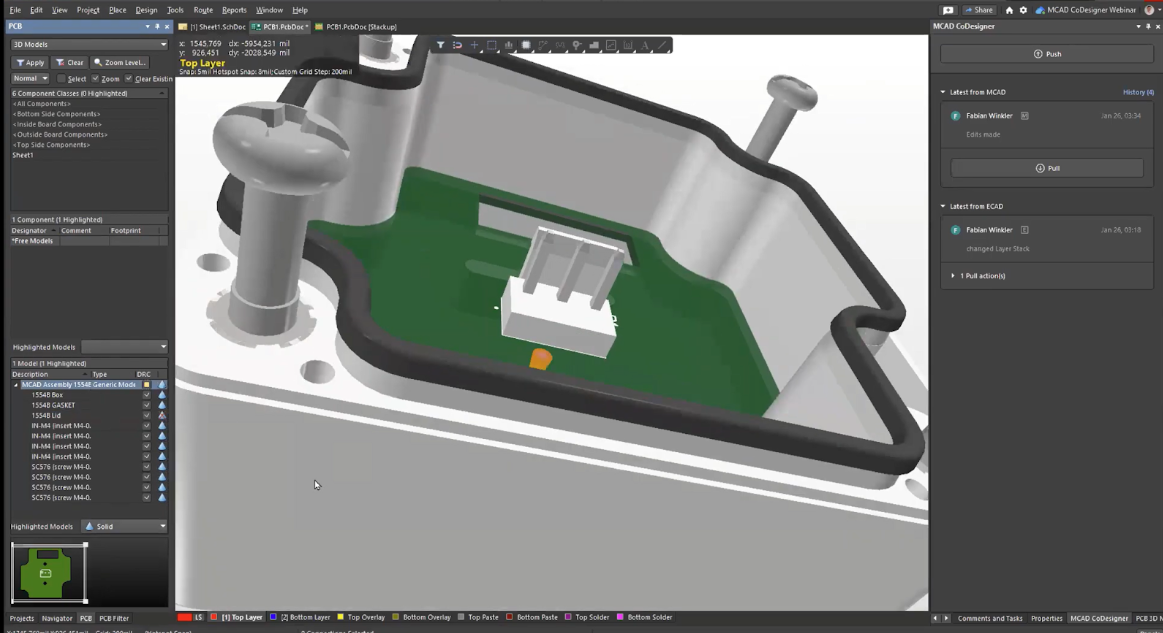Click the align objects bar chart icon
The image size is (1163, 633).
[x=509, y=45]
